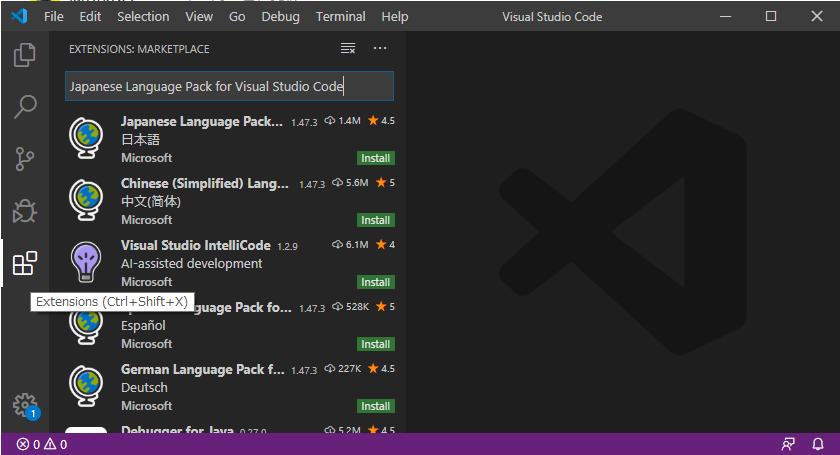Click the EXTENSIONS: MARKETPLACE header
The width and height of the screenshot is (840, 455).
pos(139,49)
